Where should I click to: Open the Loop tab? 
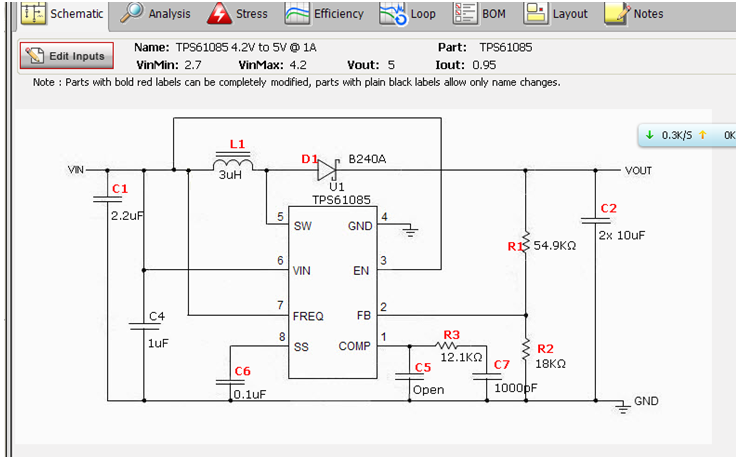[x=408, y=14]
